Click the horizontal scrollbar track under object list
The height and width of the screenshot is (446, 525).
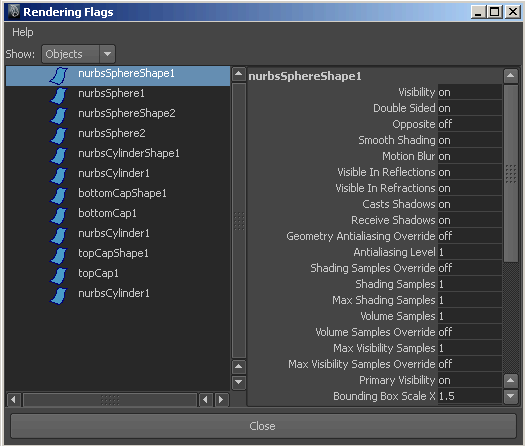pos(110,399)
